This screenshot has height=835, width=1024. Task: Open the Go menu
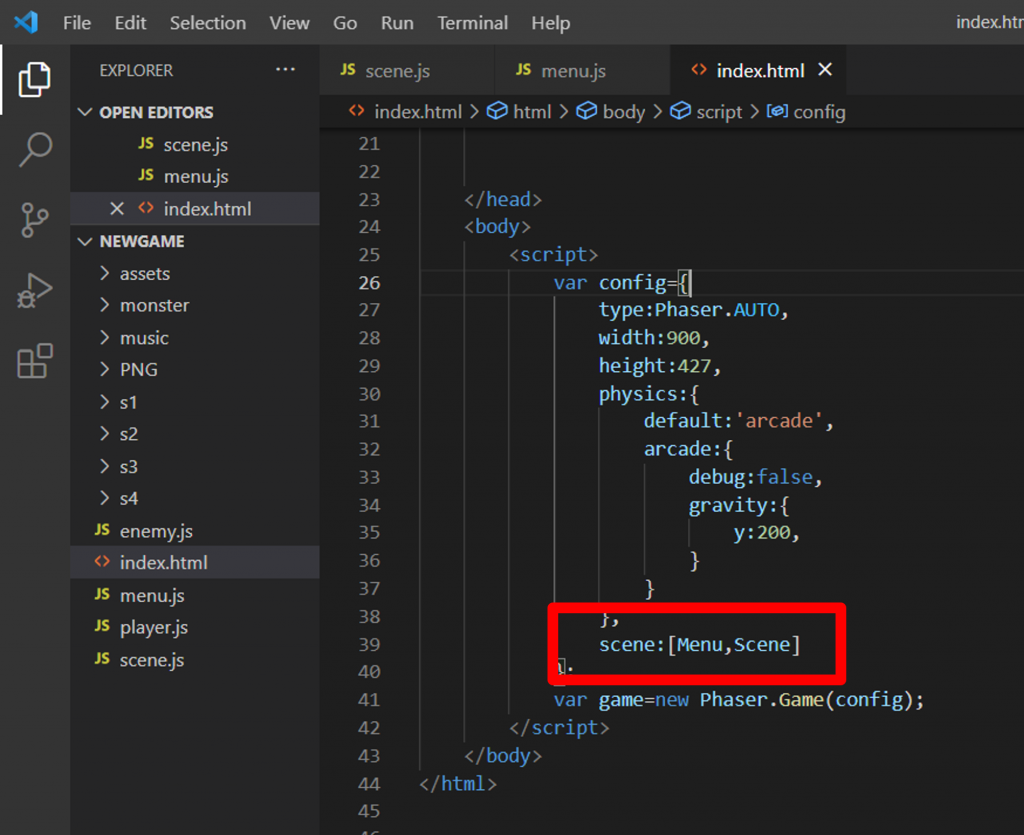[x=345, y=23]
